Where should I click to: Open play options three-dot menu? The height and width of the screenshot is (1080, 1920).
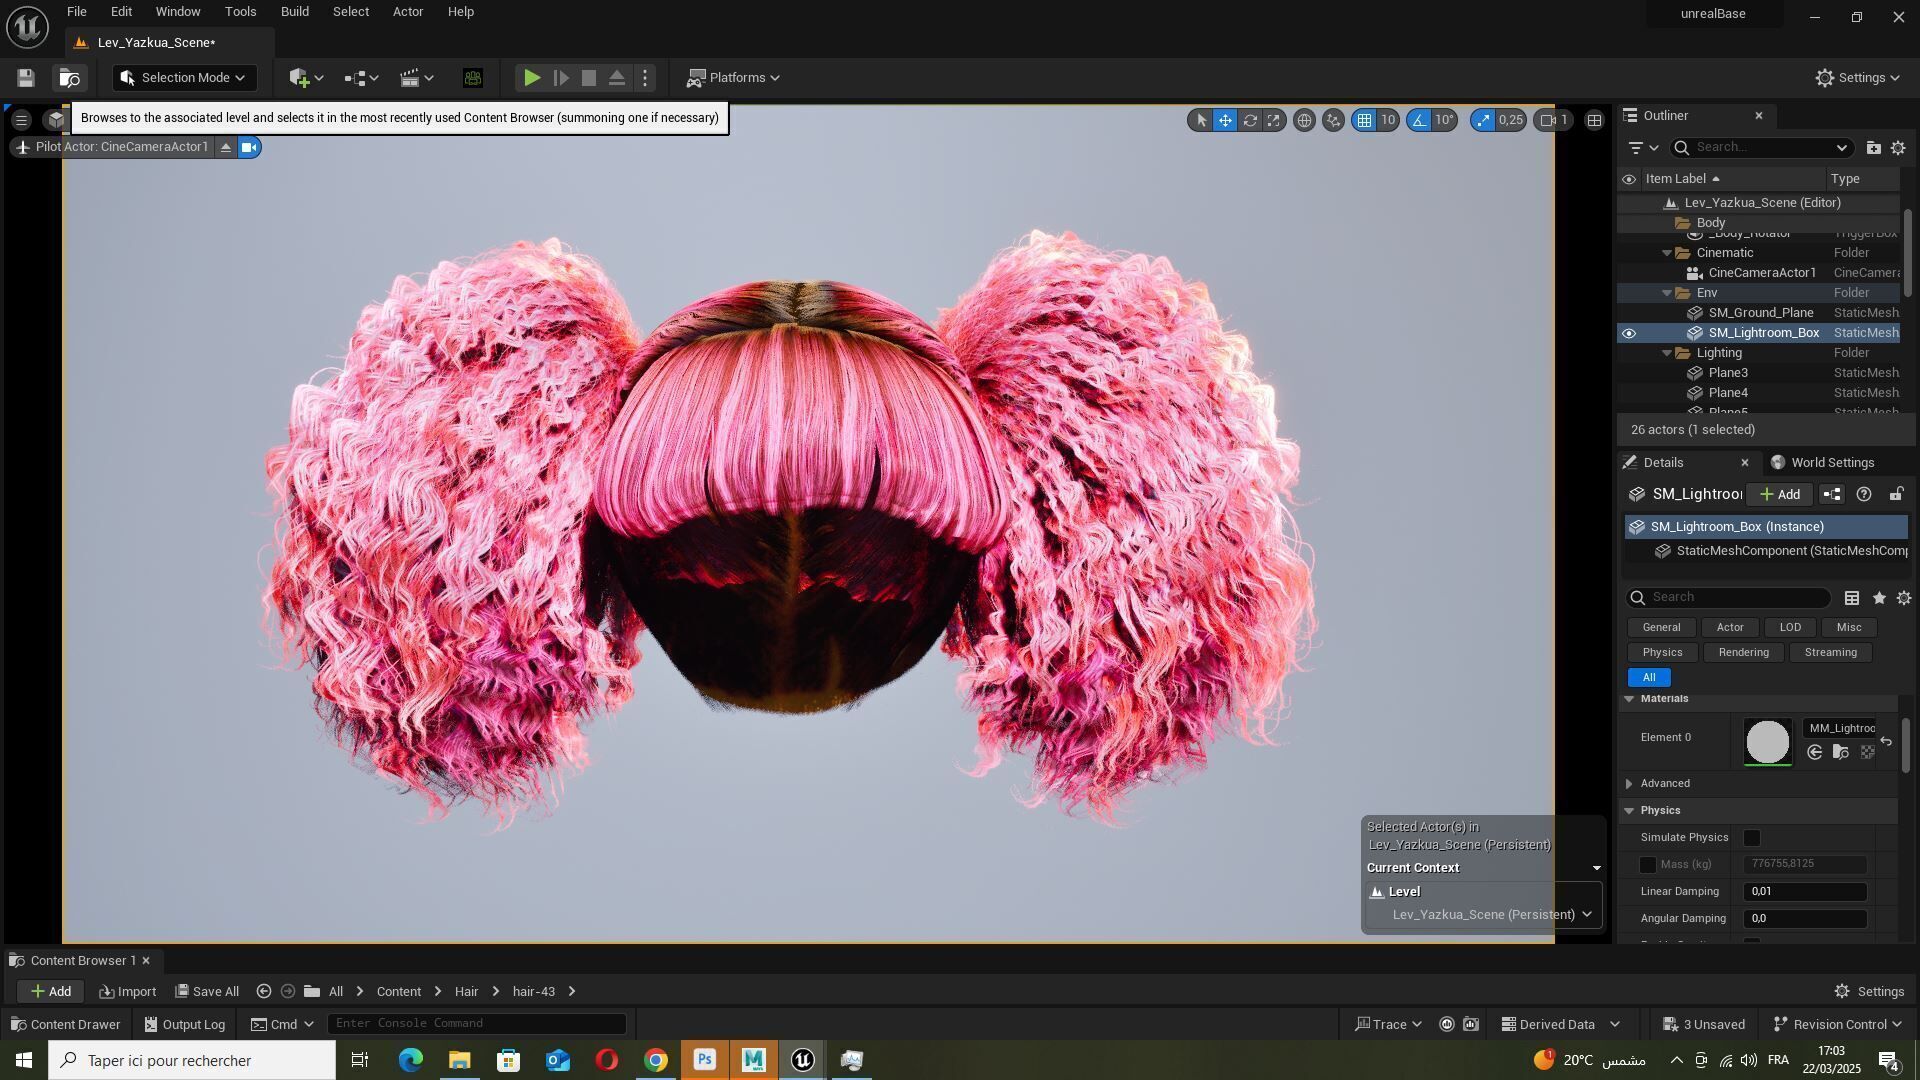click(x=645, y=78)
